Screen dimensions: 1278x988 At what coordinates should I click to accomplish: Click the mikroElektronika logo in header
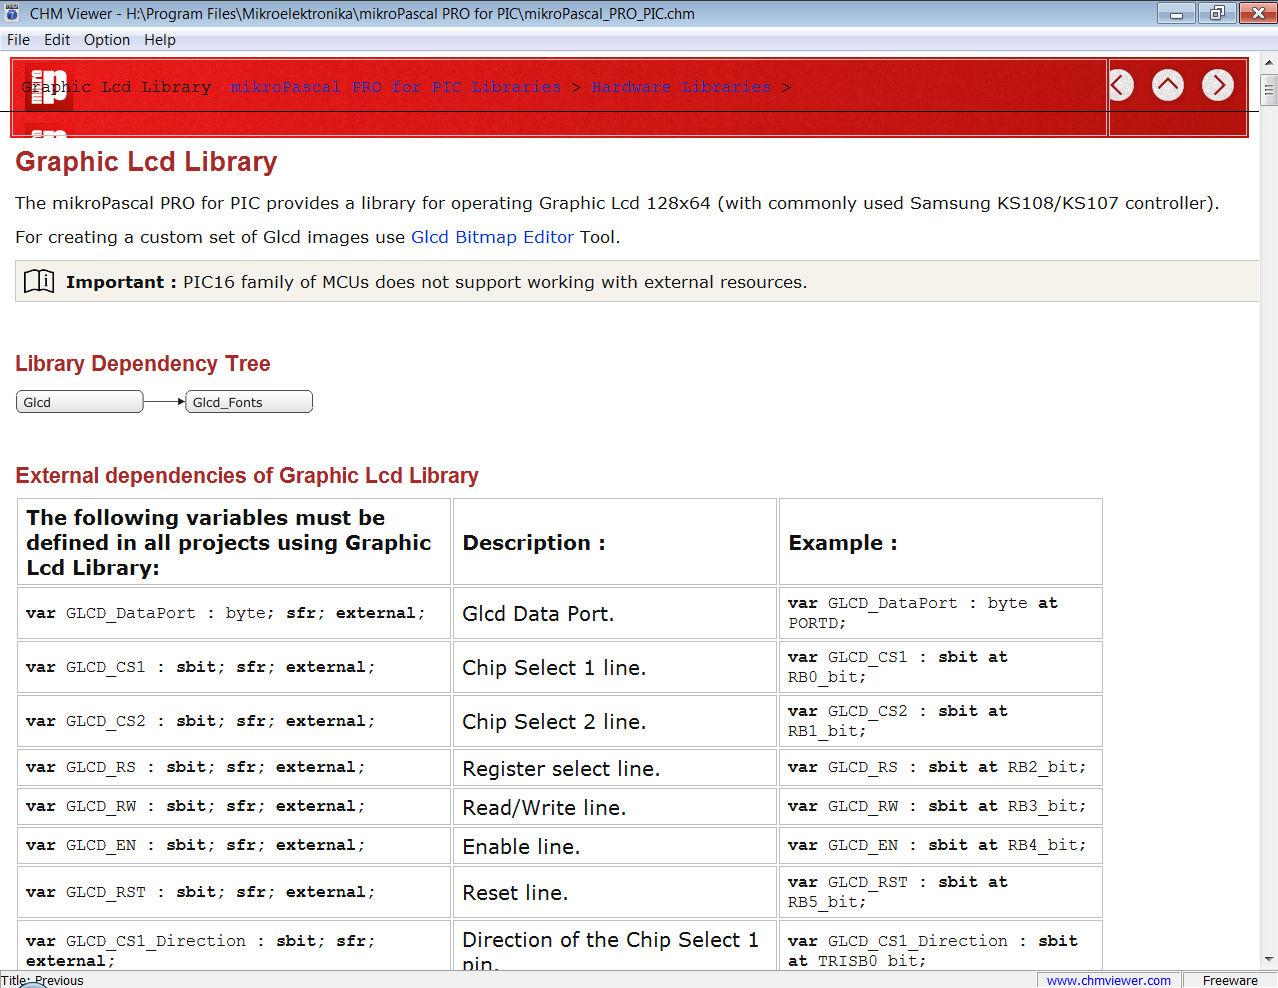(48, 87)
